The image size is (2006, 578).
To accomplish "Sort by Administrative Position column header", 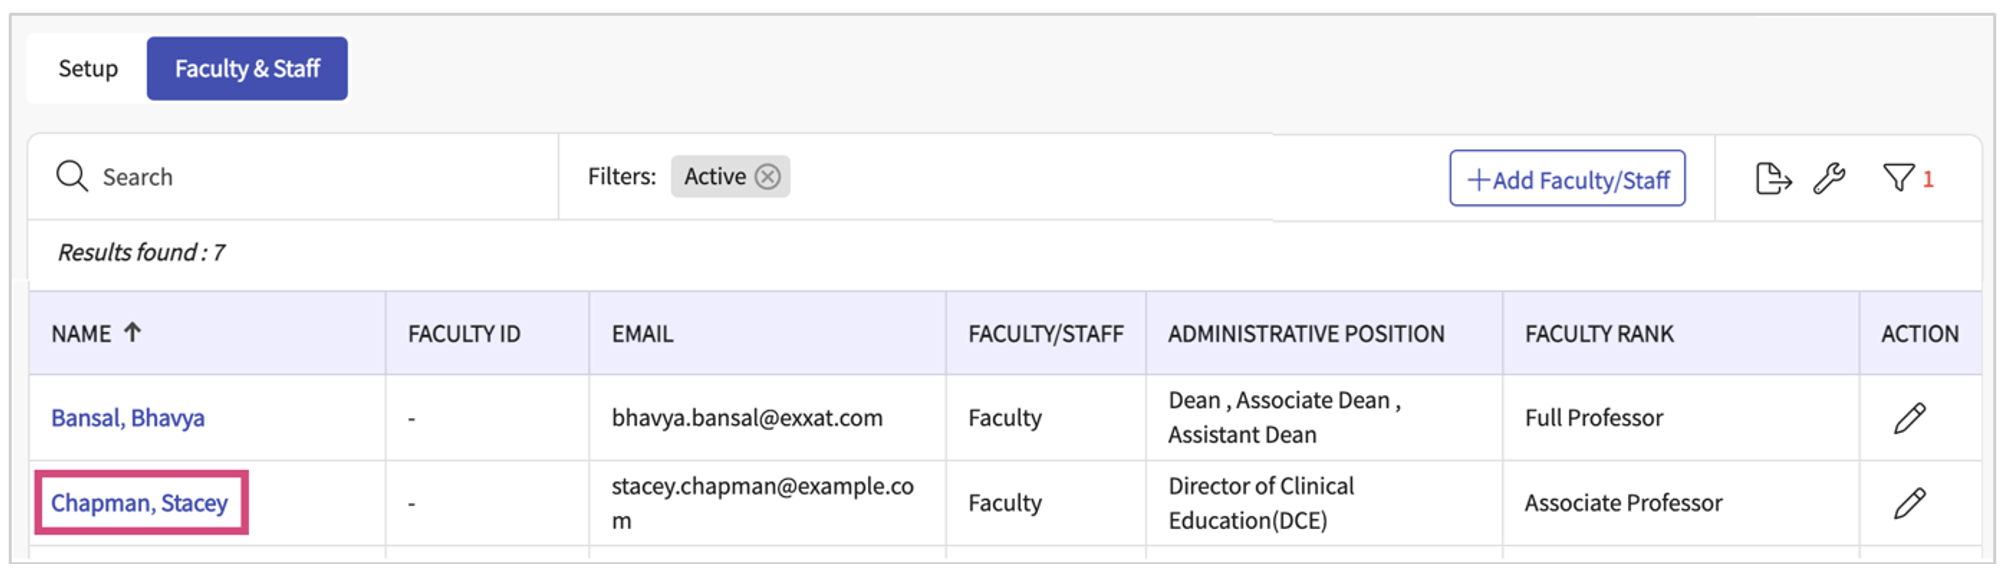I will tap(1305, 334).
